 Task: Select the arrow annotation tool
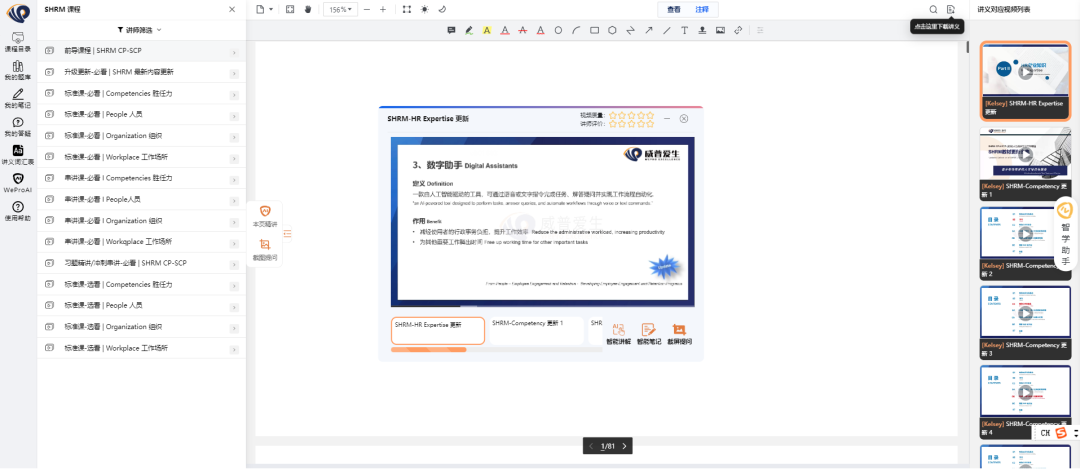[x=648, y=30]
